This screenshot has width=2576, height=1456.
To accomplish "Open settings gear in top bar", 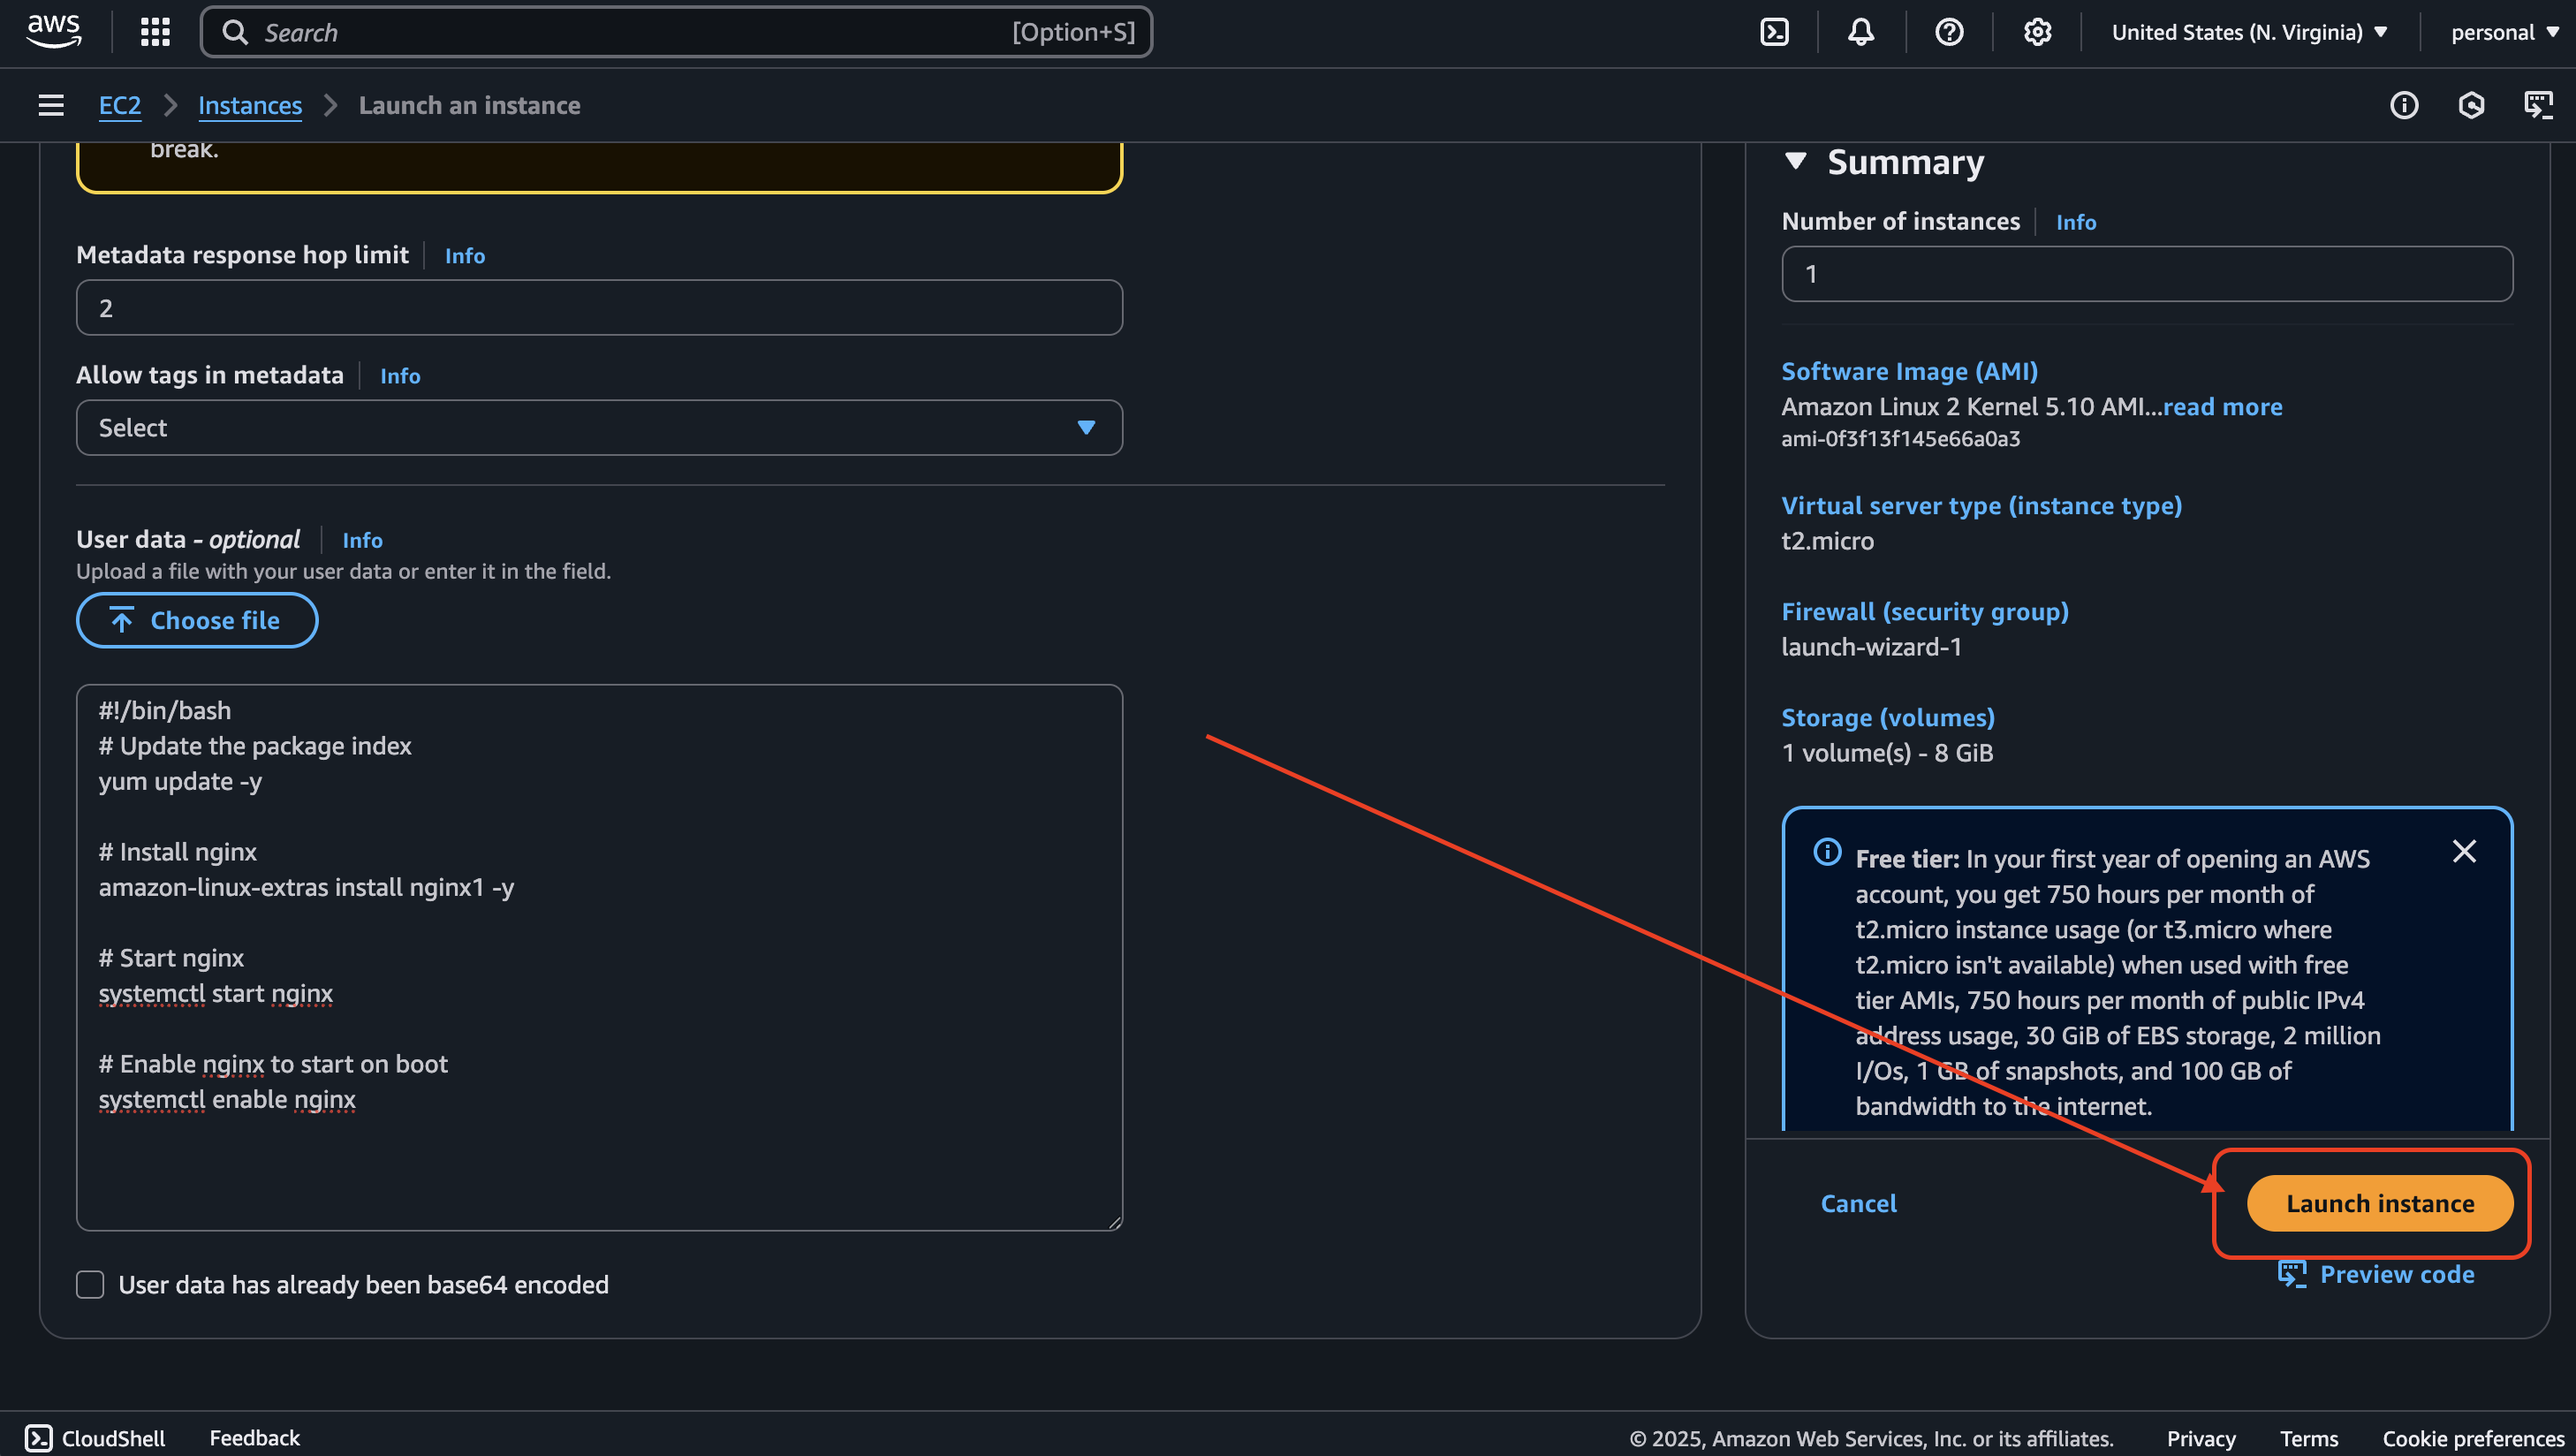I will pyautogui.click(x=2037, y=32).
